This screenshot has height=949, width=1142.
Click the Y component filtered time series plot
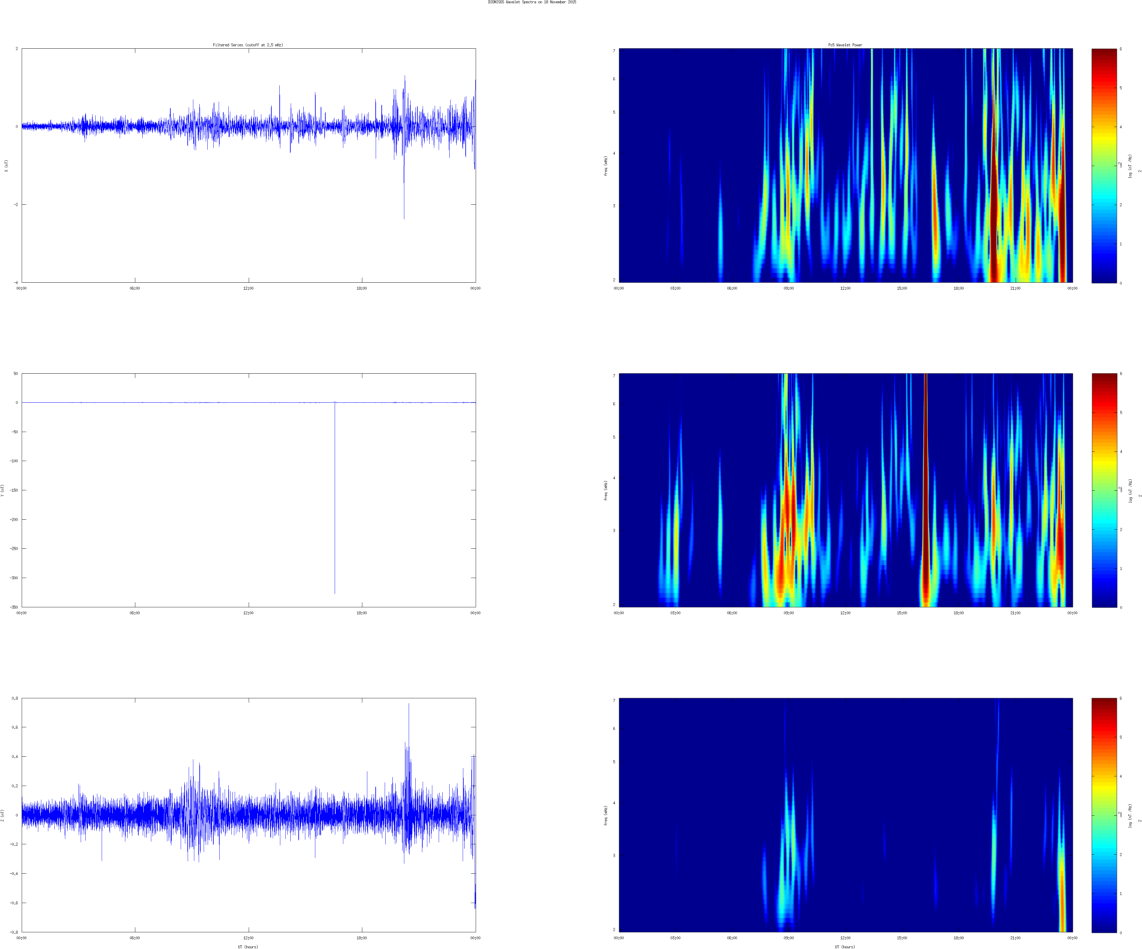[x=248, y=490]
